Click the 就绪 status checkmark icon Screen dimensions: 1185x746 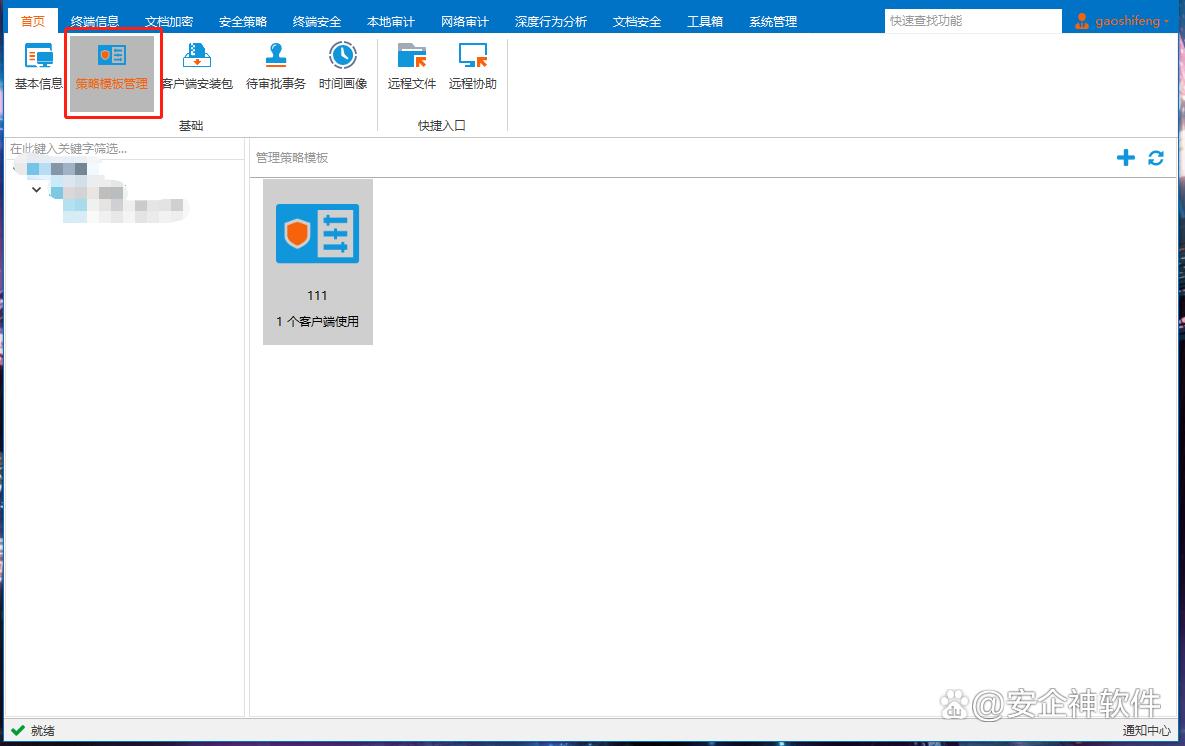[x=17, y=730]
